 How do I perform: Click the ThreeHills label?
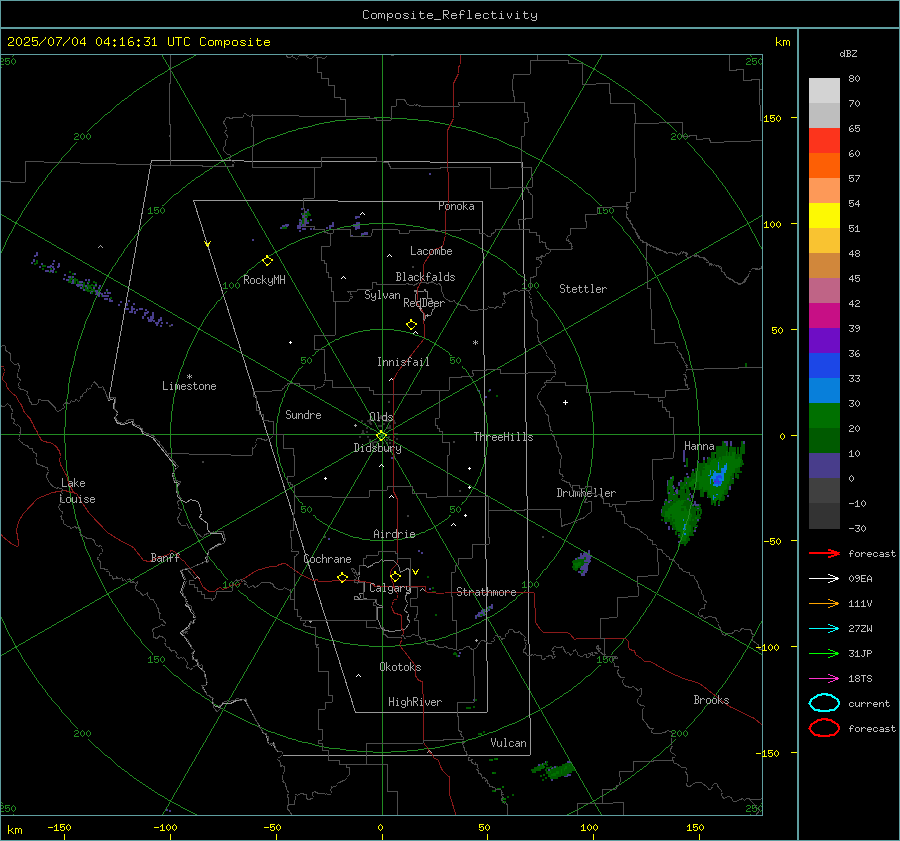[503, 437]
